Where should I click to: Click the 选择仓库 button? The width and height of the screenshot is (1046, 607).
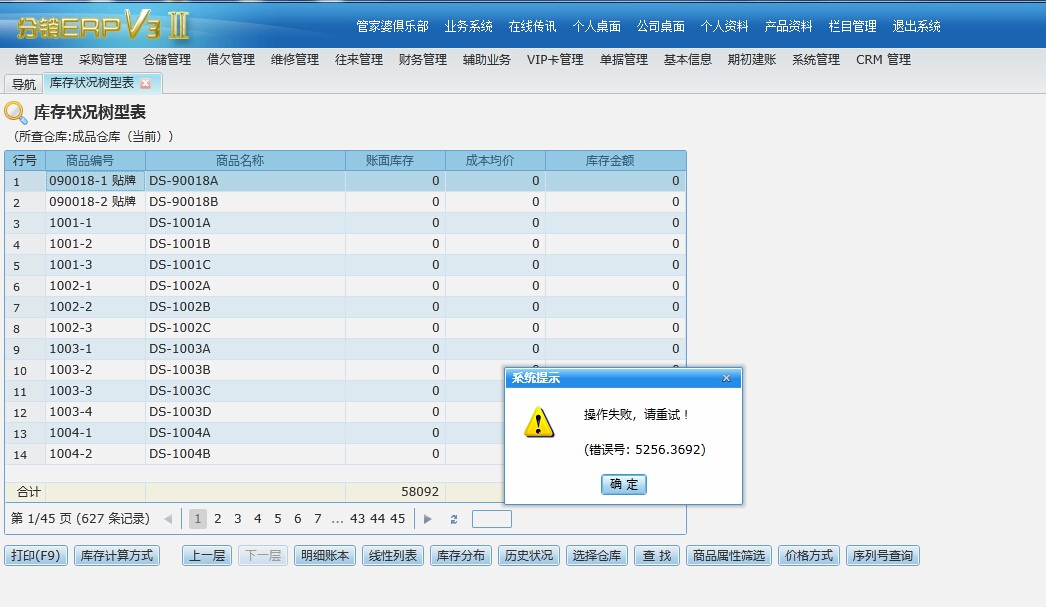597,556
